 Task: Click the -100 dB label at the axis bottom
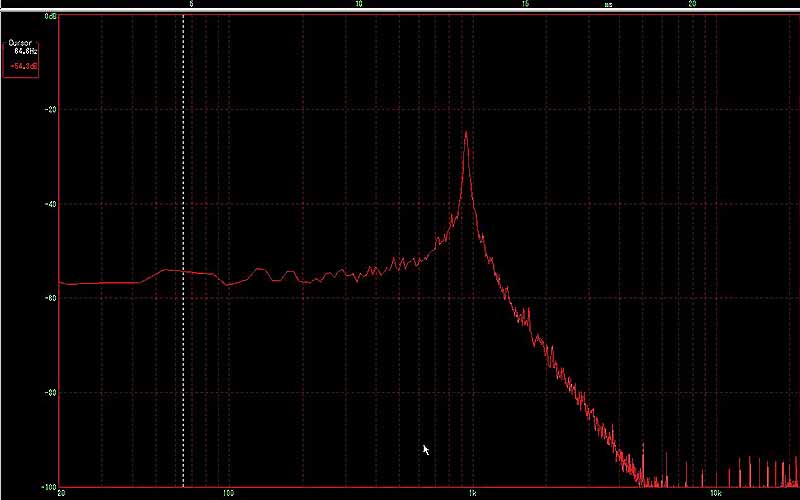point(49,486)
